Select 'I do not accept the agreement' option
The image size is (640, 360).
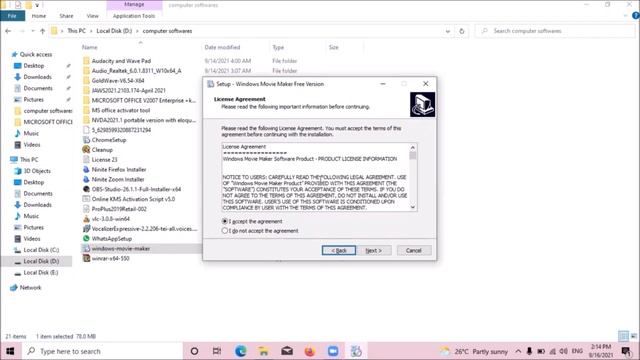pyautogui.click(x=224, y=231)
